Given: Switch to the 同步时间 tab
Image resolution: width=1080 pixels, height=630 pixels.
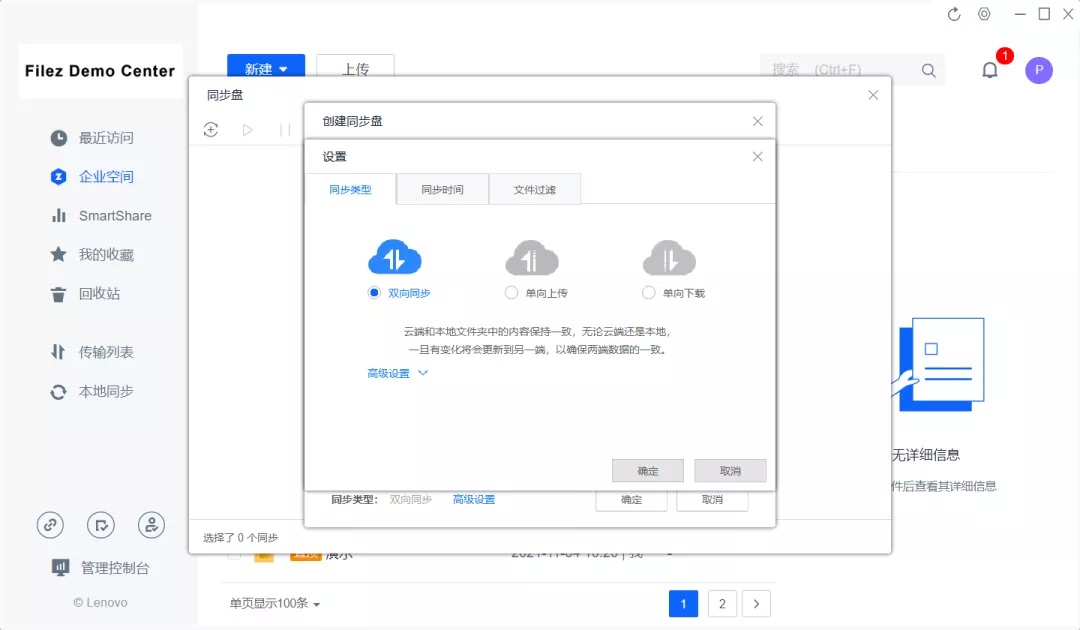Looking at the screenshot, I should pyautogui.click(x=442, y=189).
